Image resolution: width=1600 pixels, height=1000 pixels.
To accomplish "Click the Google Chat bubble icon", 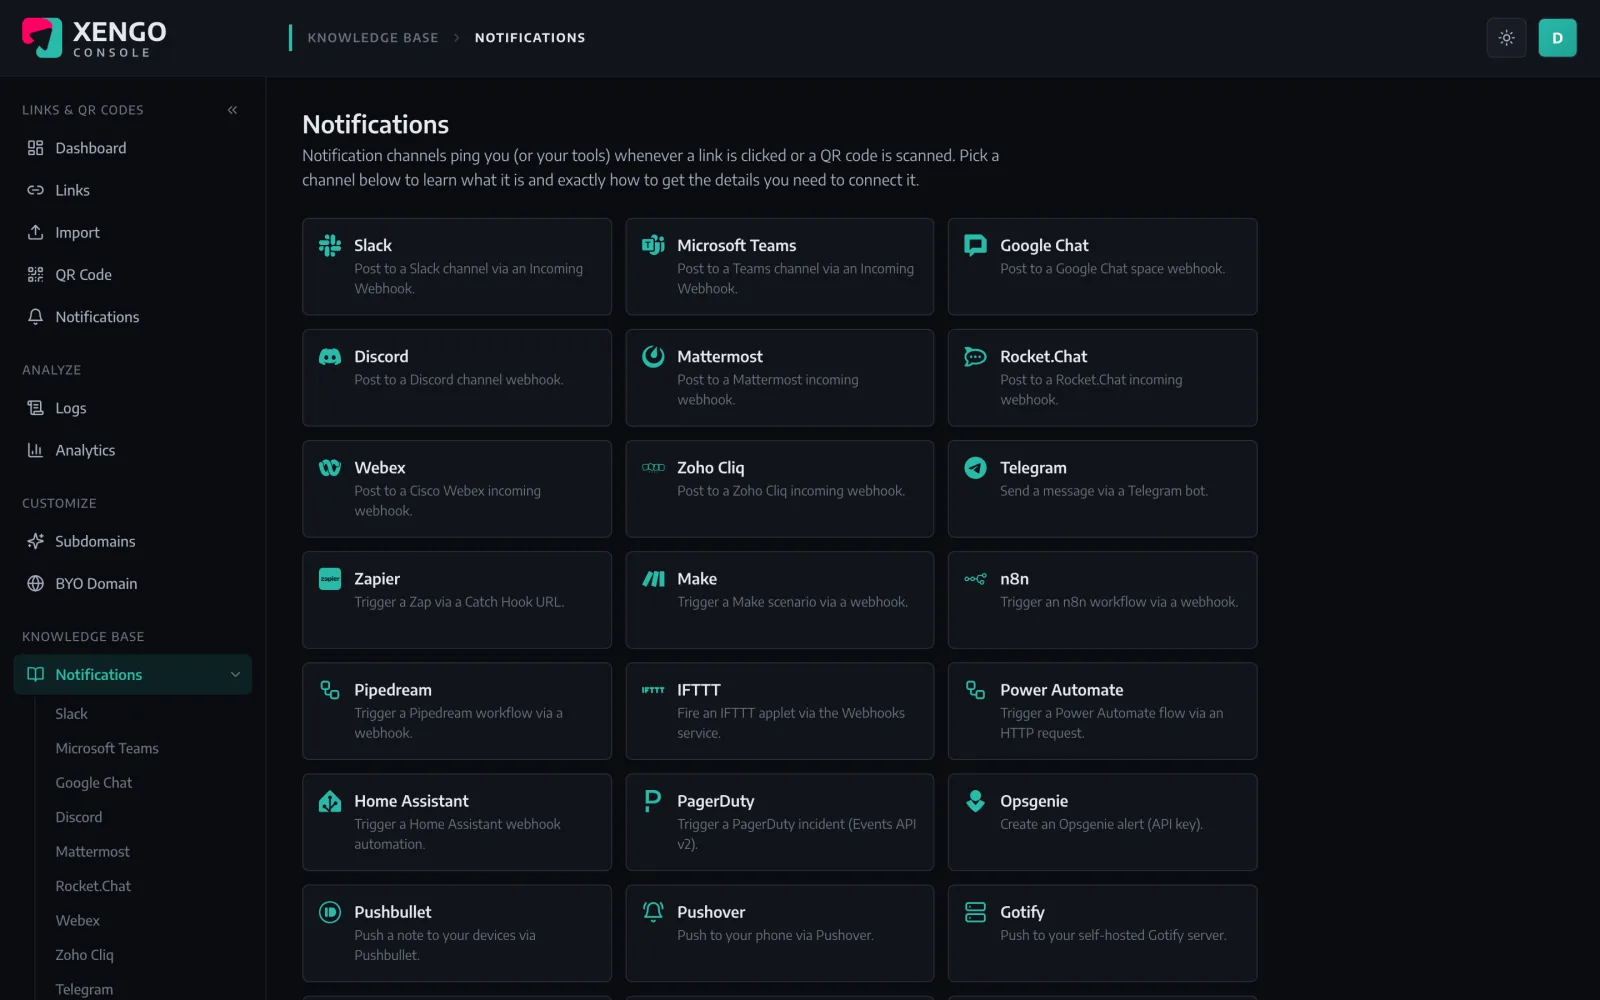I will pyautogui.click(x=975, y=246).
